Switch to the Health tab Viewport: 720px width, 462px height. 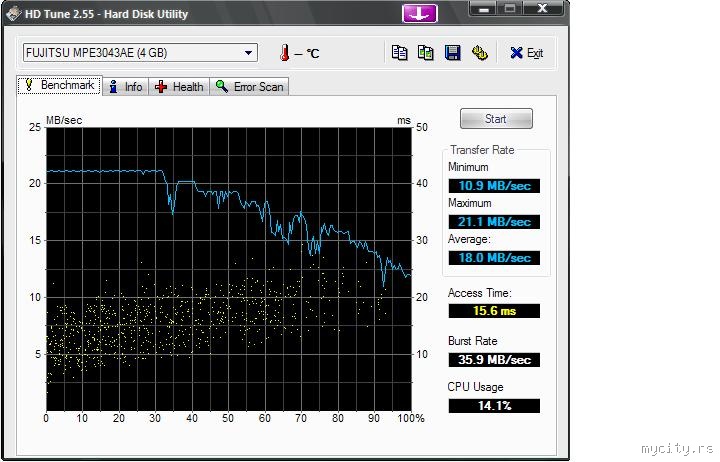tap(179, 87)
